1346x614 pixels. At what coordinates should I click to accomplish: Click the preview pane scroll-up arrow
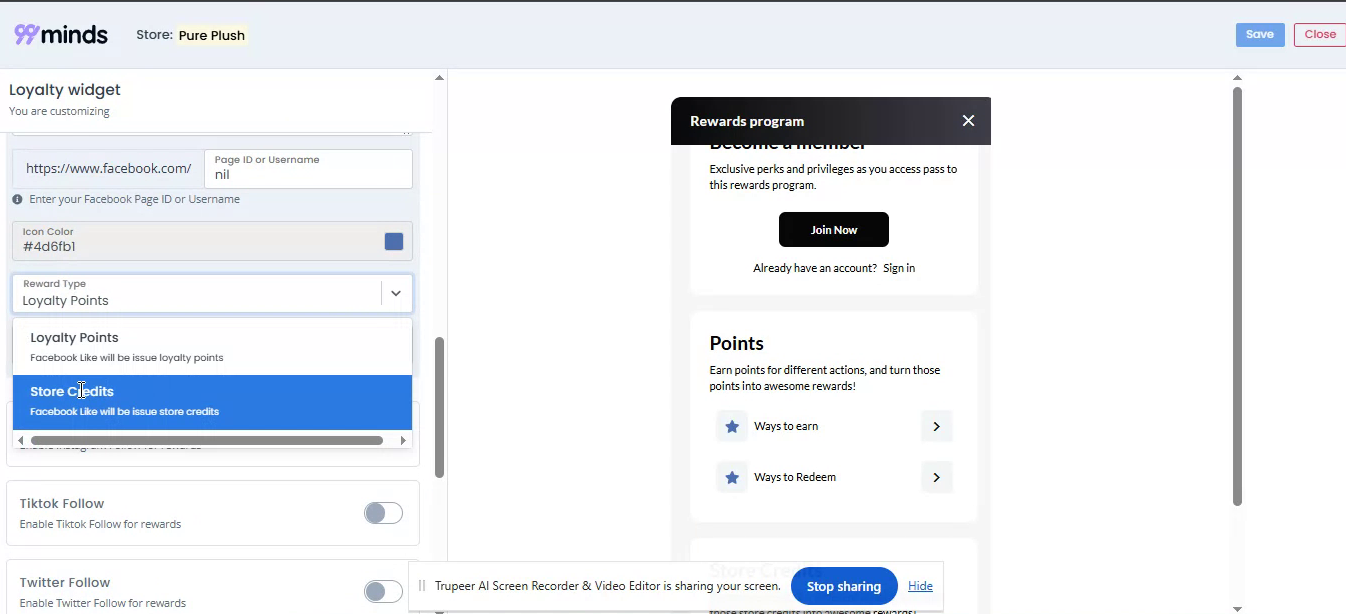(x=1237, y=77)
